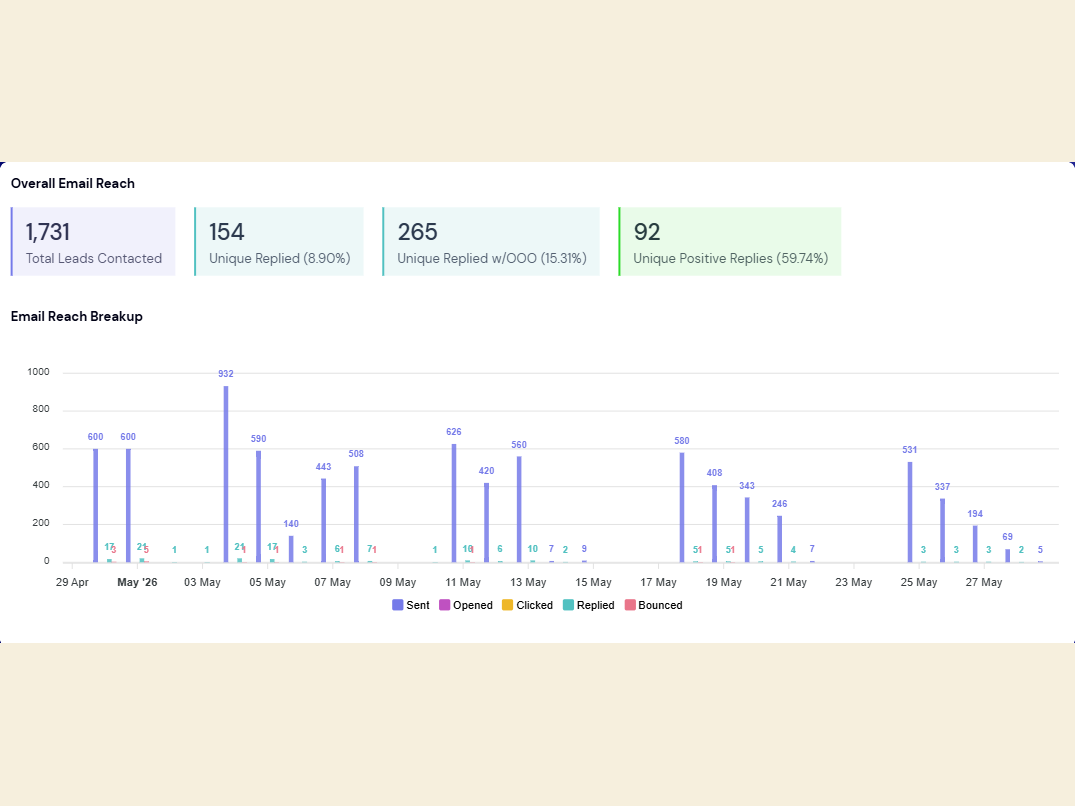Open the Unique Replied (8.90%) card
This screenshot has width=1075, height=806.
click(279, 242)
